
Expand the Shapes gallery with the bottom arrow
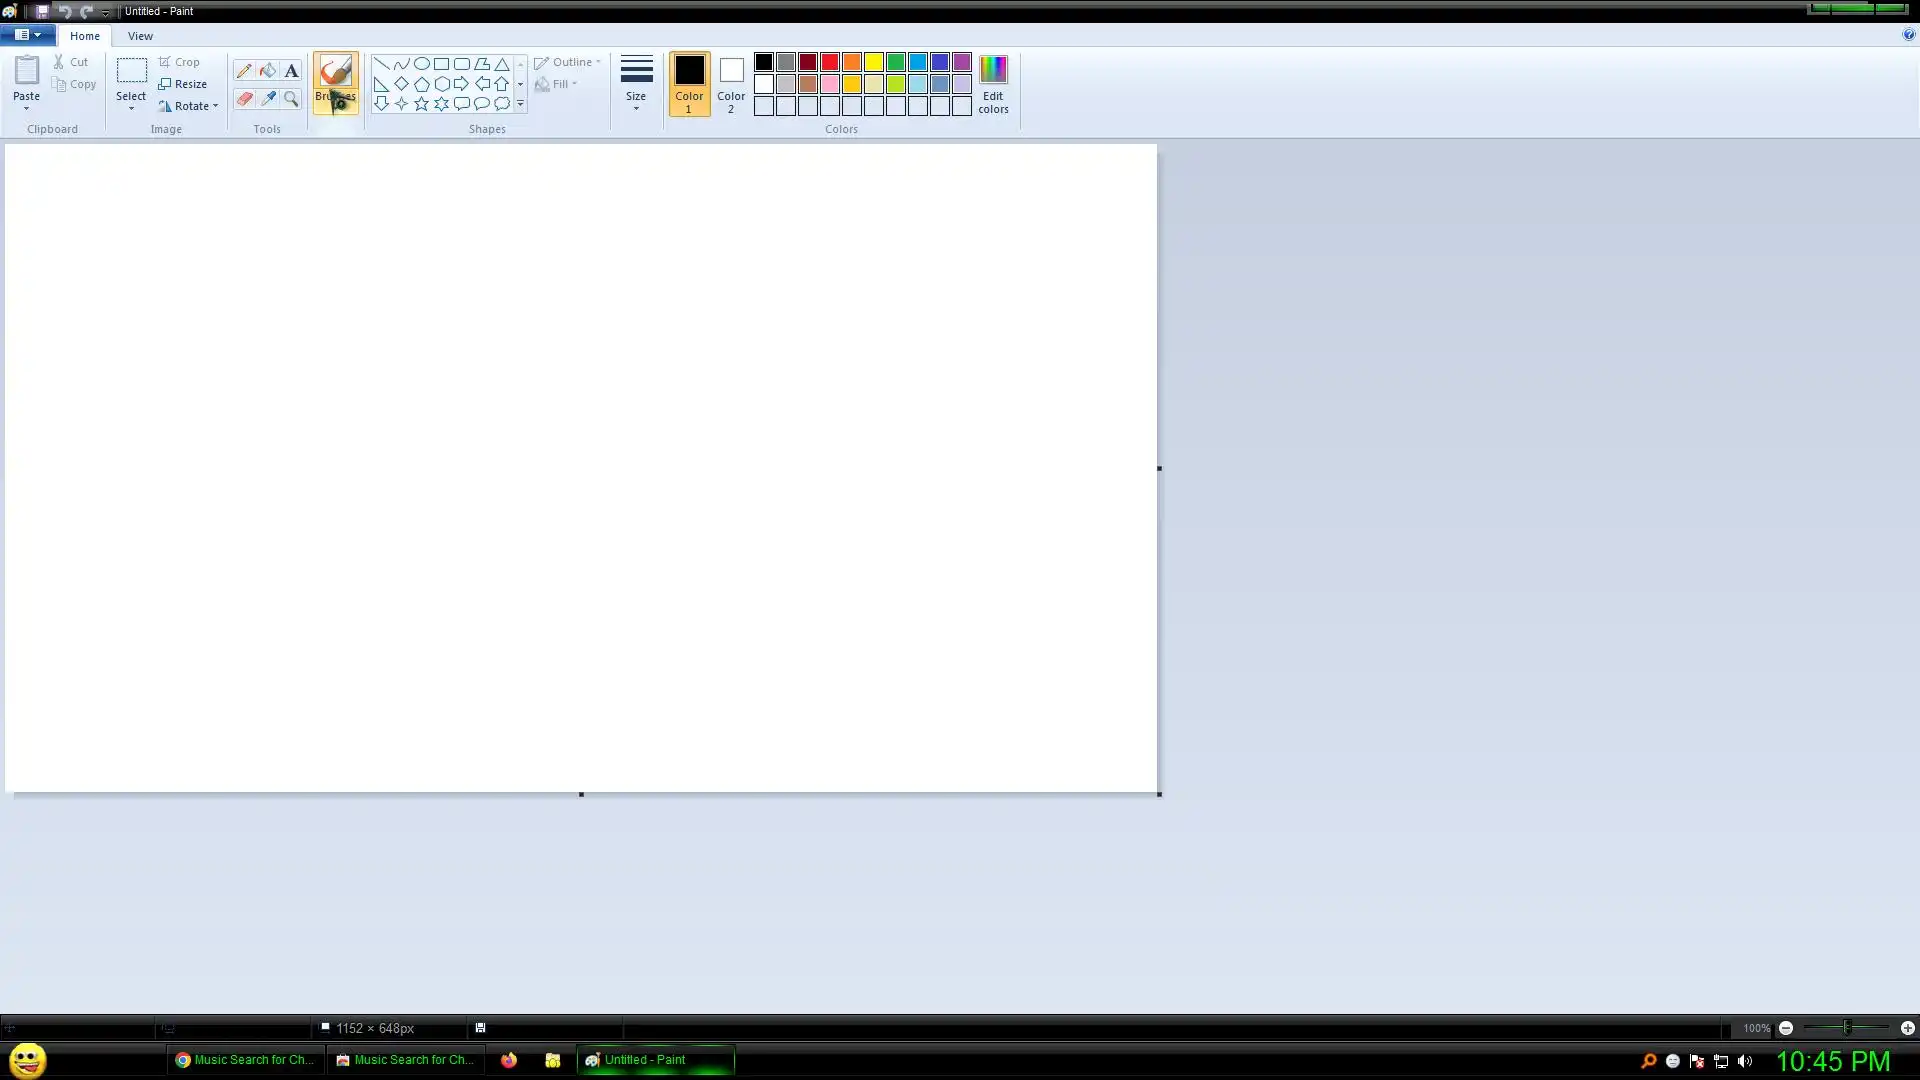pos(520,104)
